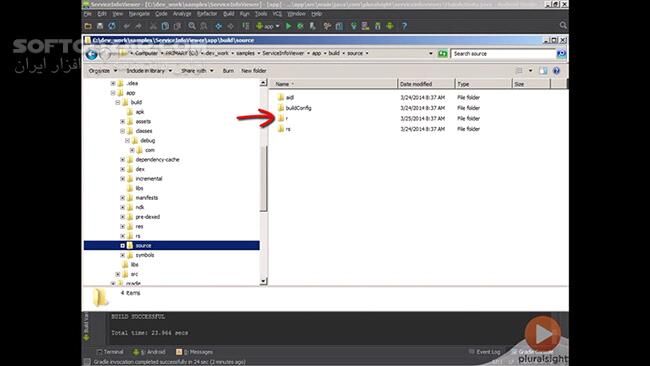Screen dimensions: 650x366
Task: Sort files by Date modified column
Action: (426, 84)
